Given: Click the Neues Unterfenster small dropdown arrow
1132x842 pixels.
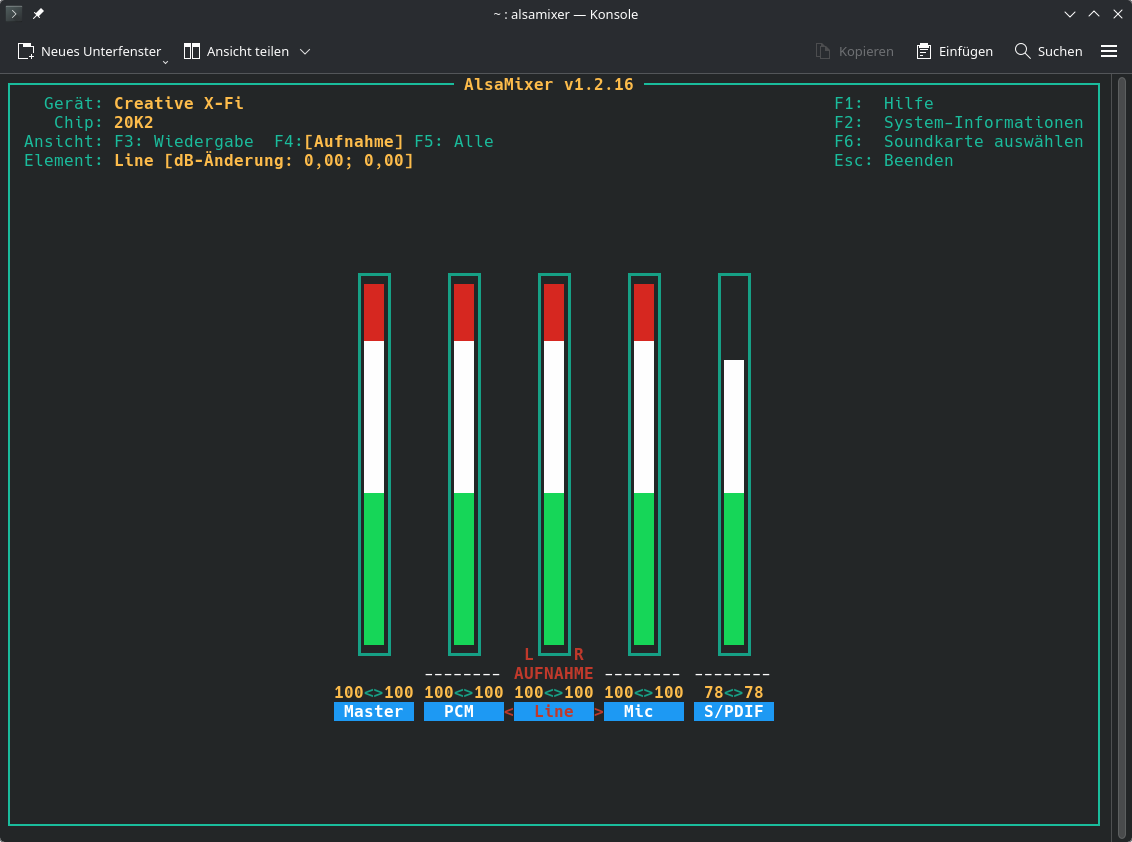Looking at the screenshot, I should click(165, 62).
